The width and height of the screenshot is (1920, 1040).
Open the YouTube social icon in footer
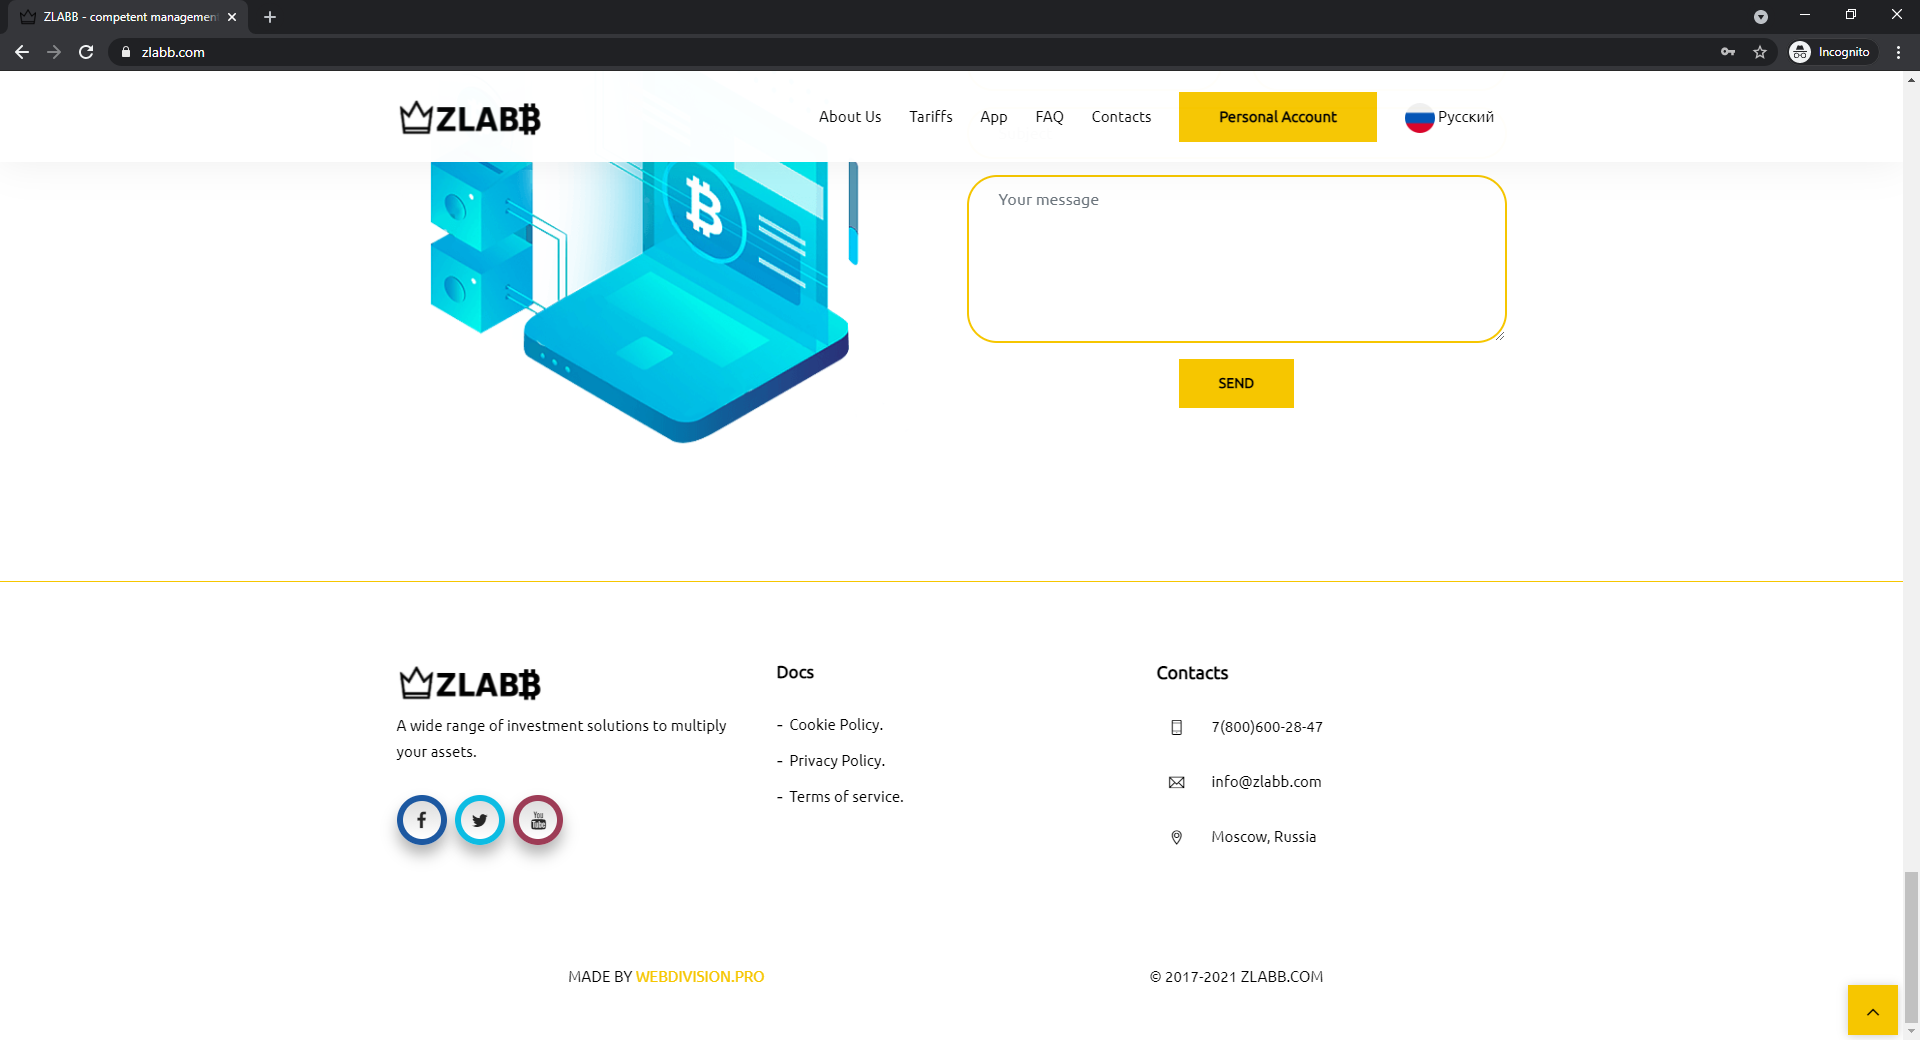[538, 820]
